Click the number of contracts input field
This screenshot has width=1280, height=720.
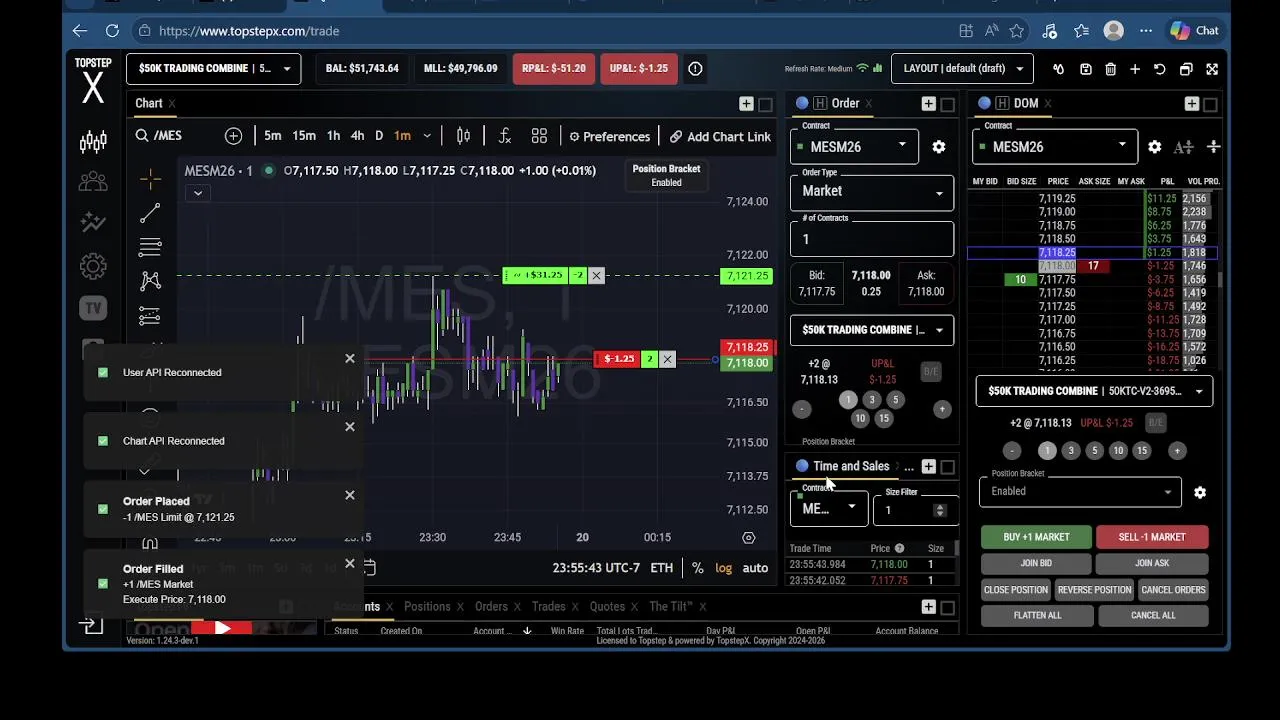point(872,239)
